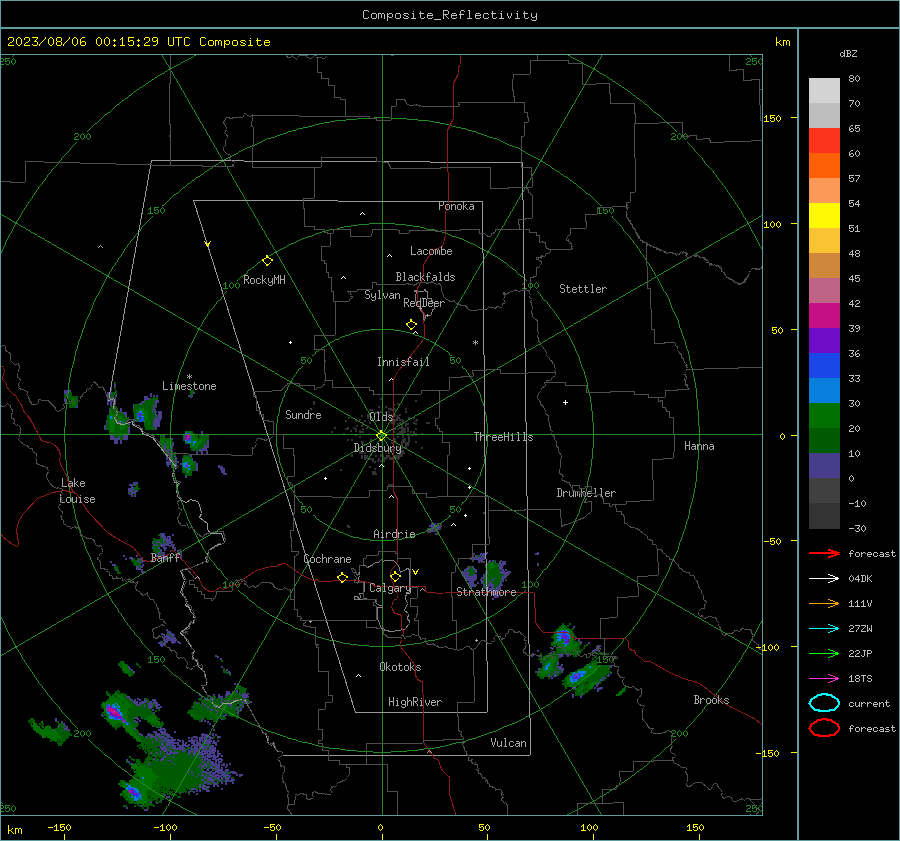Click the Brooks label
This screenshot has width=900, height=841.
(x=711, y=700)
